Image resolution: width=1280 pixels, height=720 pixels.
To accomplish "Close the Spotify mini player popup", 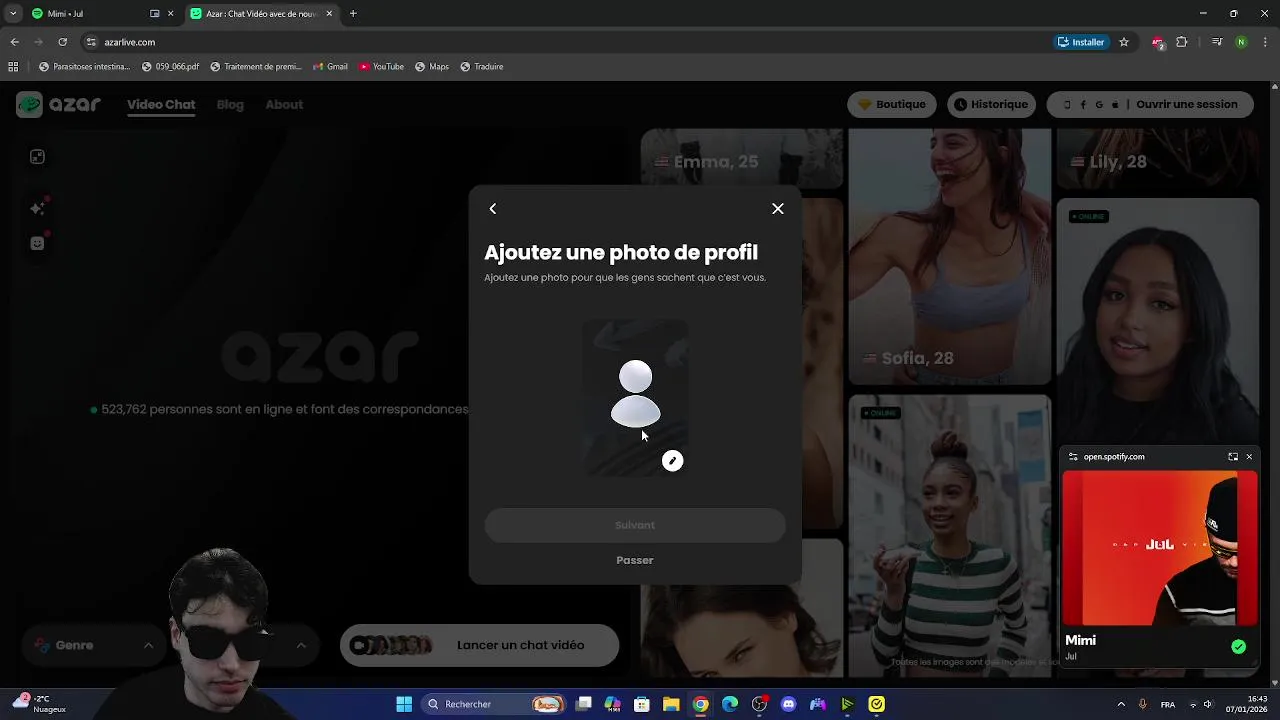I will tap(1249, 457).
